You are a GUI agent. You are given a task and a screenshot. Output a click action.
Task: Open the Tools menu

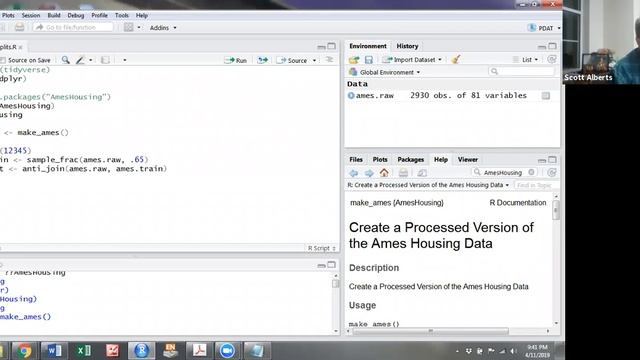click(x=122, y=16)
